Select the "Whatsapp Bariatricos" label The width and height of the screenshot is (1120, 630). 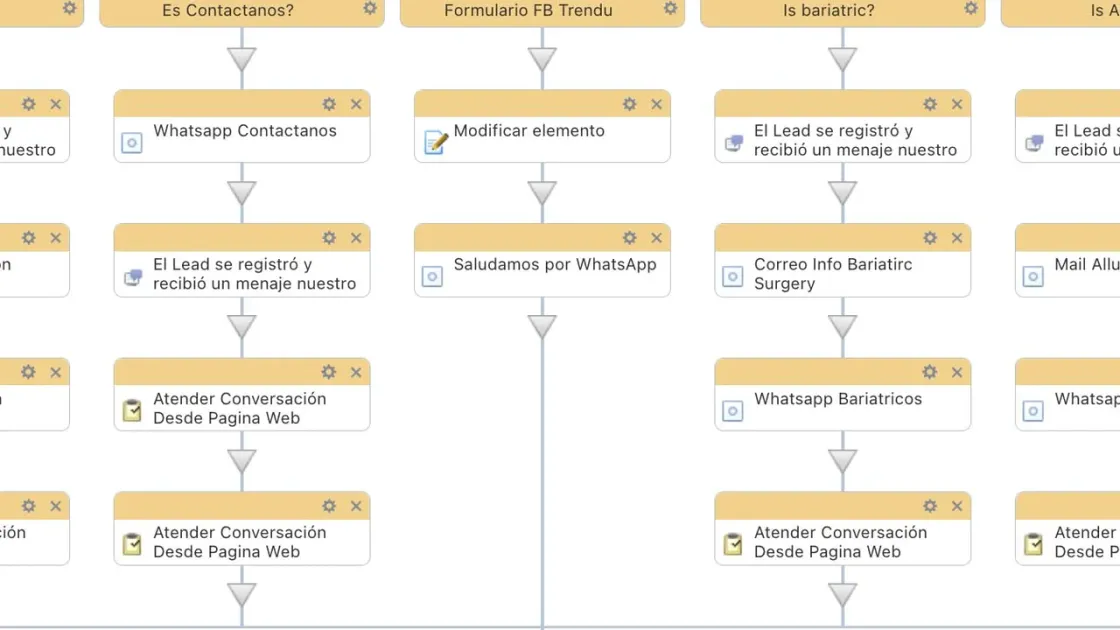click(838, 399)
